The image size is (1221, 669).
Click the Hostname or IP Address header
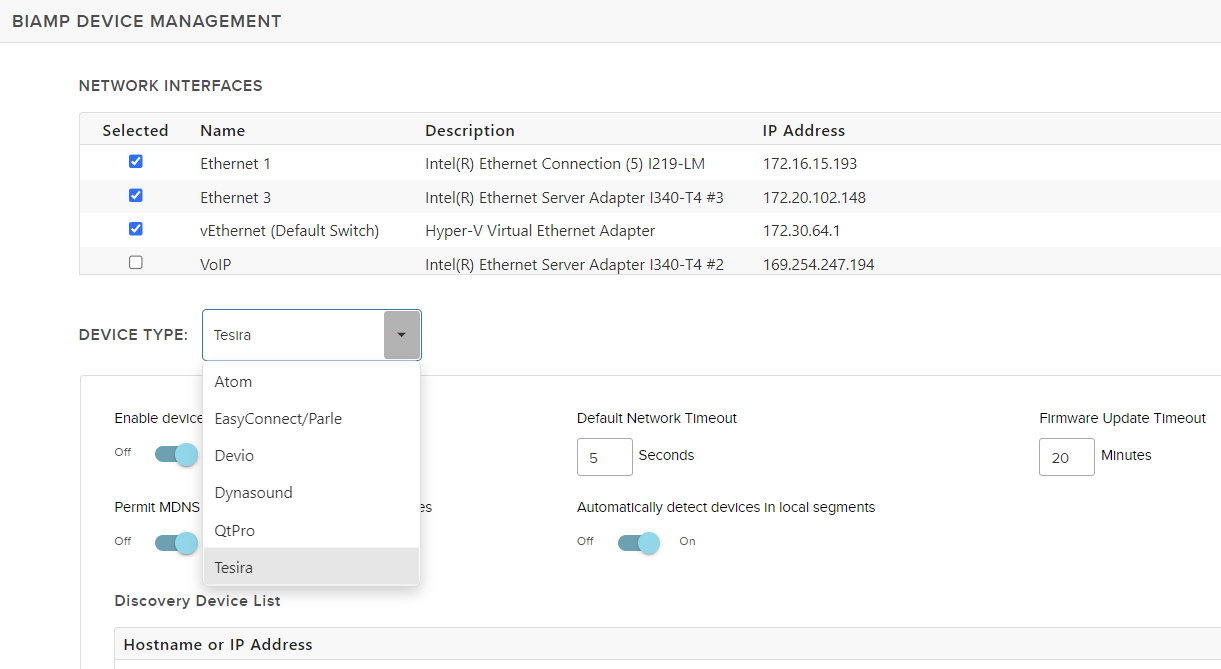[x=218, y=644]
